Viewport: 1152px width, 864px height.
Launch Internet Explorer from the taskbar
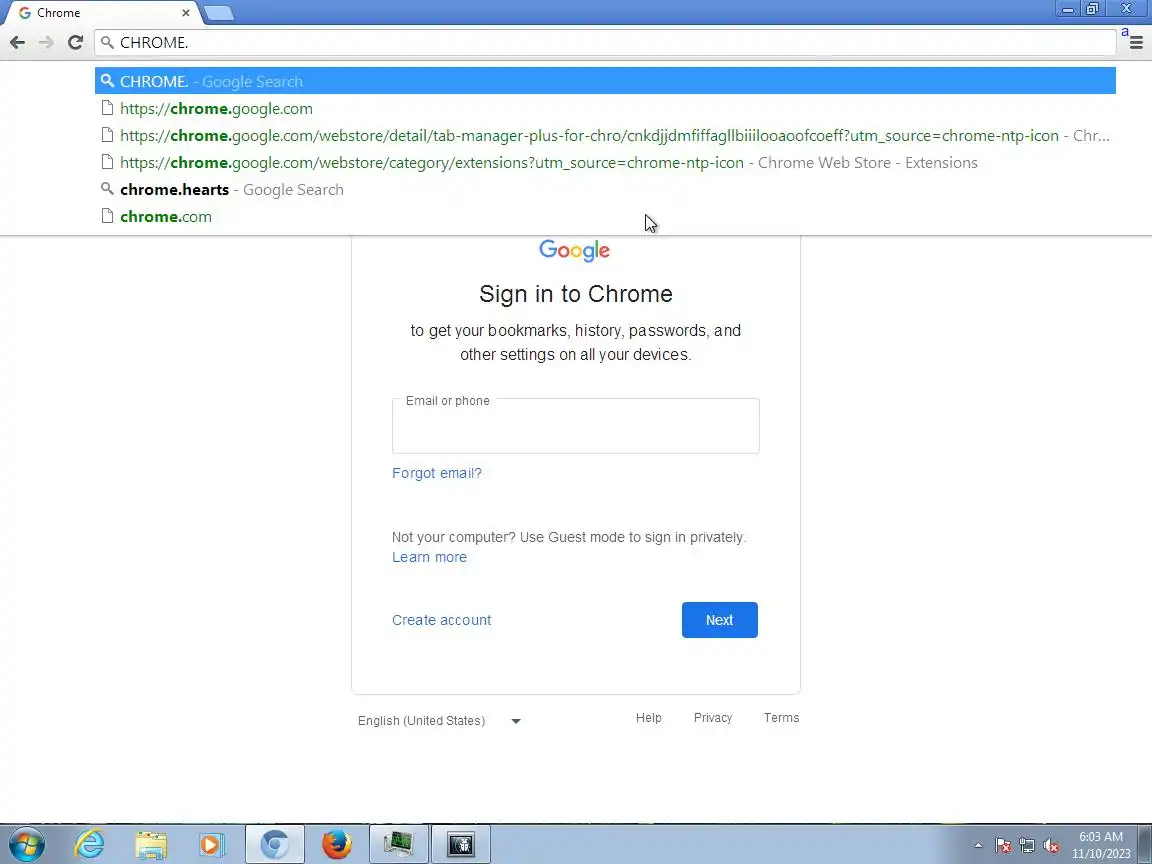pos(89,844)
